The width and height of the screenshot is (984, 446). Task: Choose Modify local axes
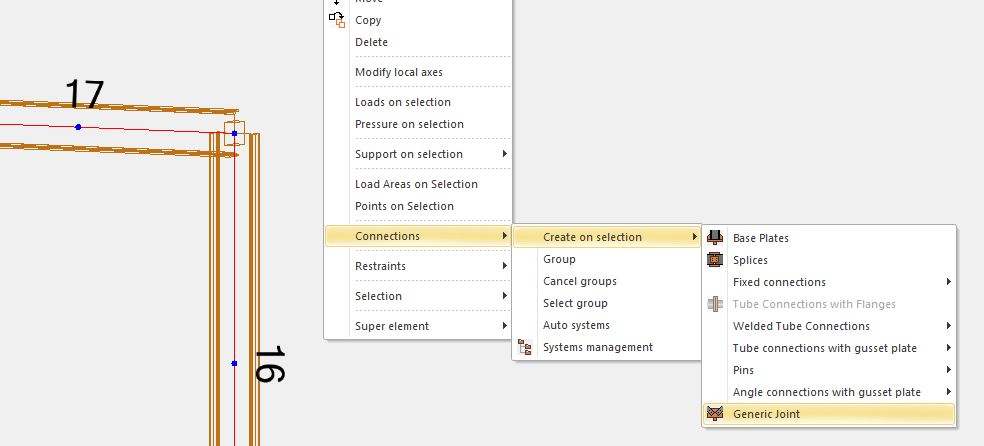[x=398, y=72]
